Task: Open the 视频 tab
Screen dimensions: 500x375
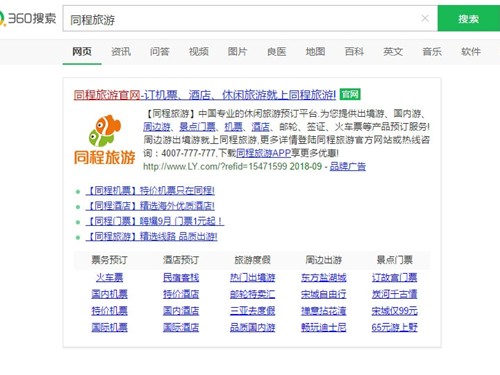Action: coord(199,52)
